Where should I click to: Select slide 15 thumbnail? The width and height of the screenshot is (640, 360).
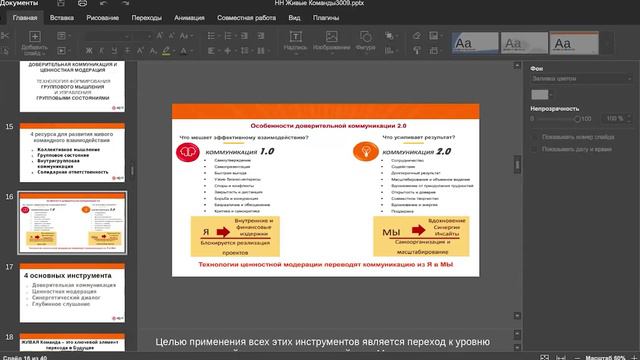pos(72,153)
